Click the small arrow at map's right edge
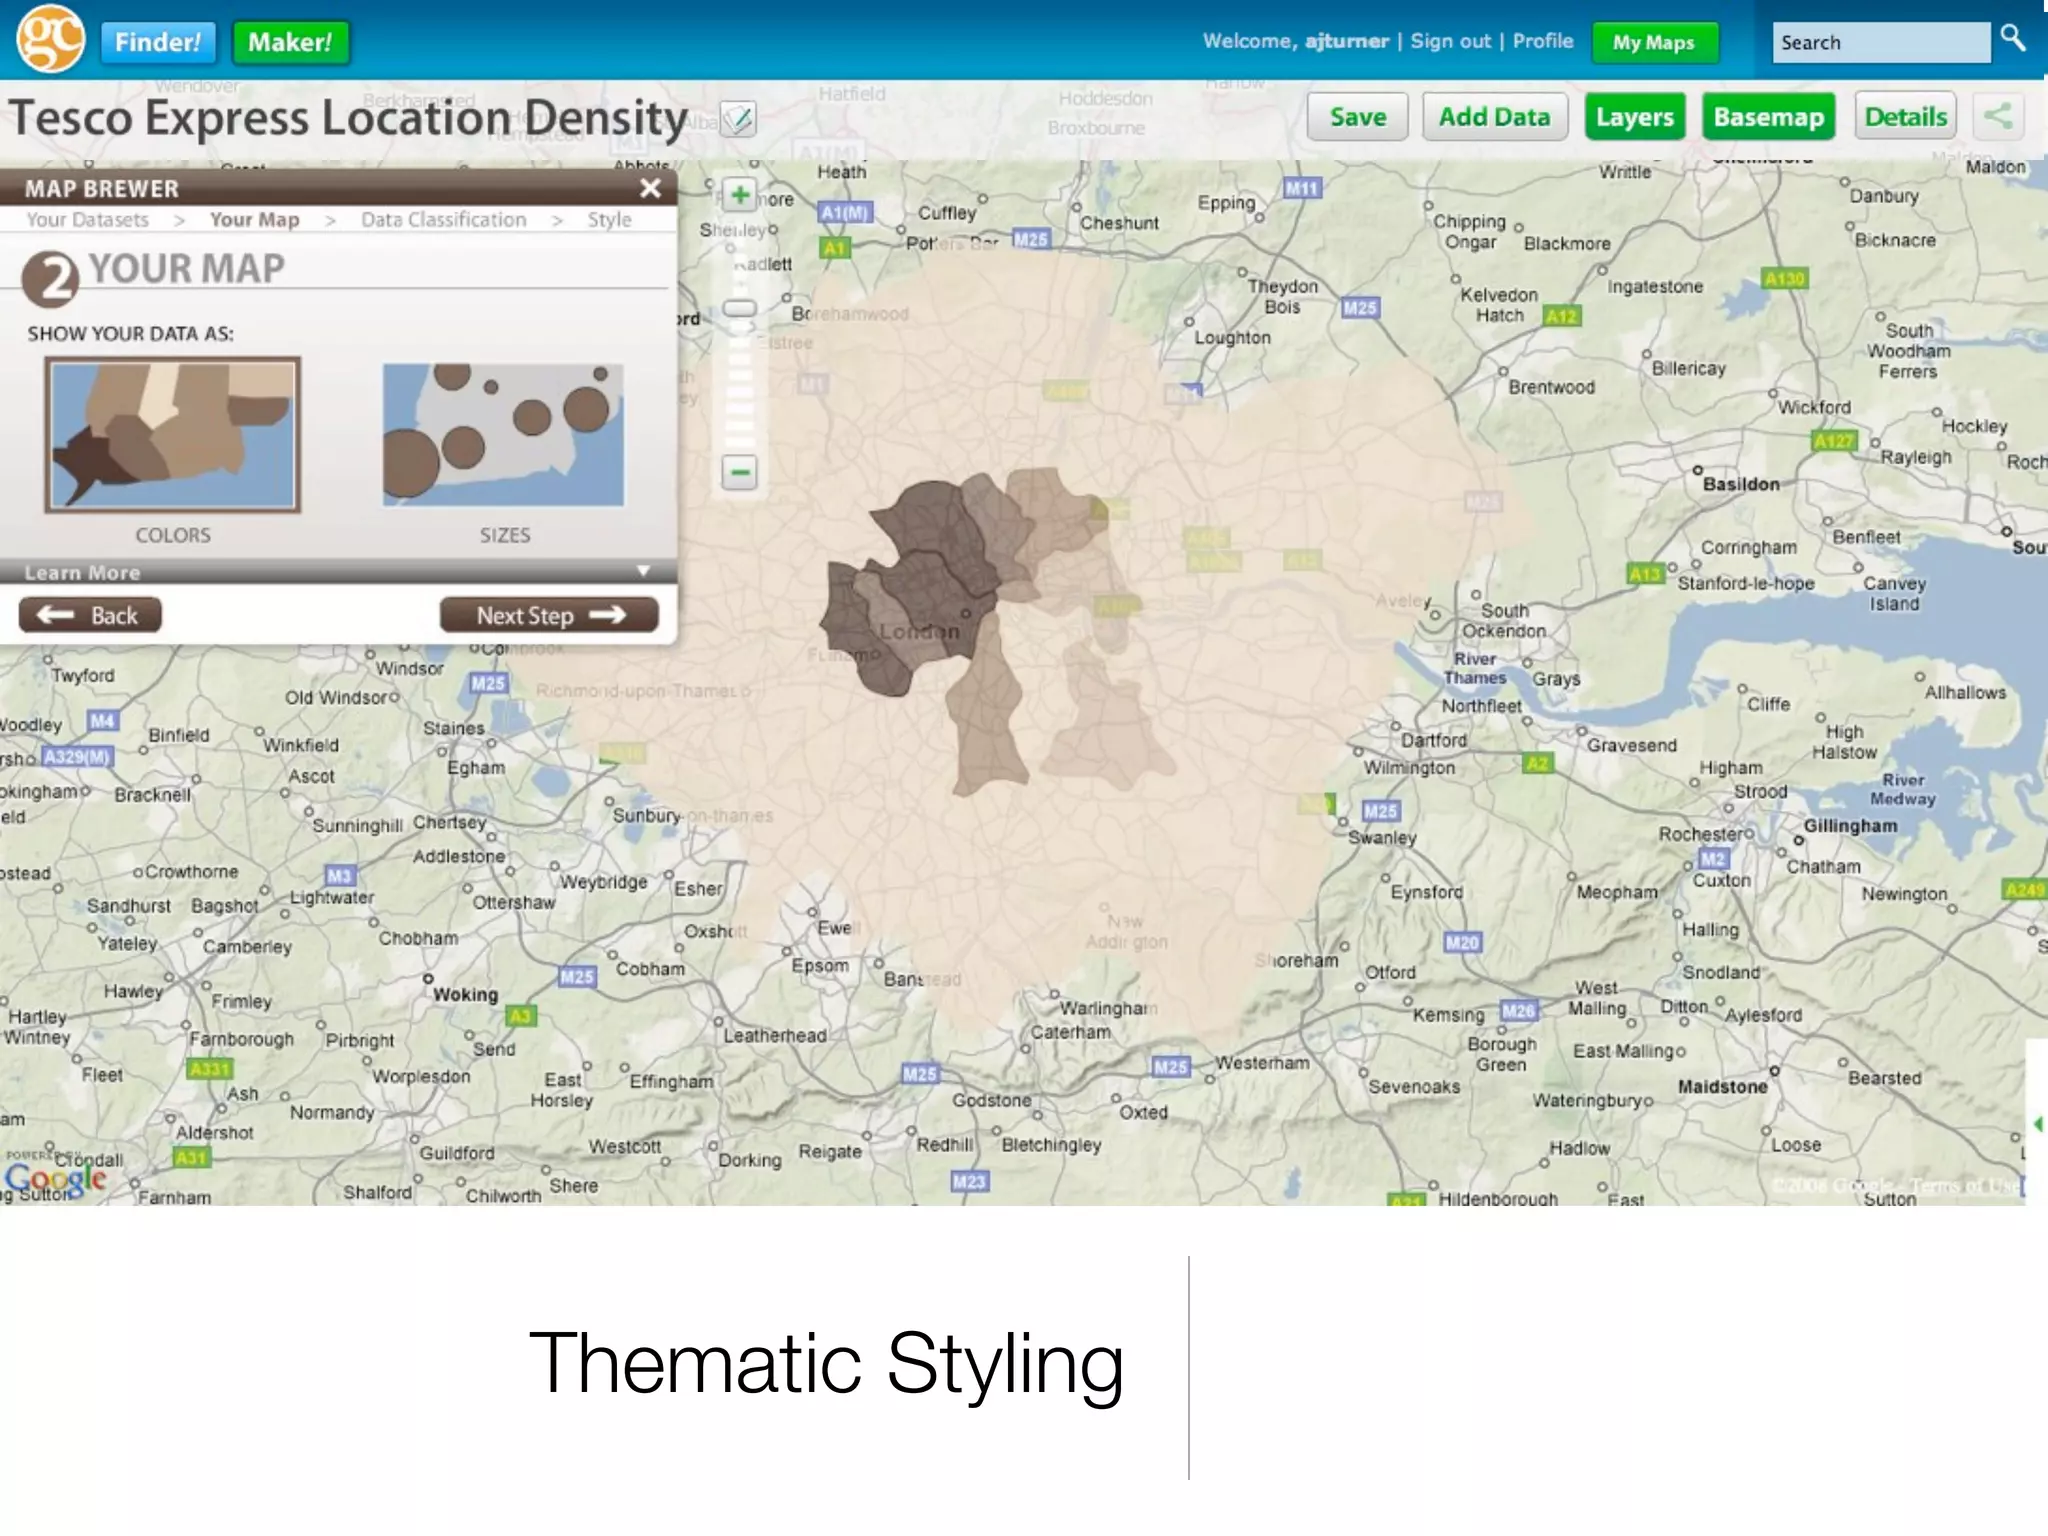 tap(2037, 1125)
